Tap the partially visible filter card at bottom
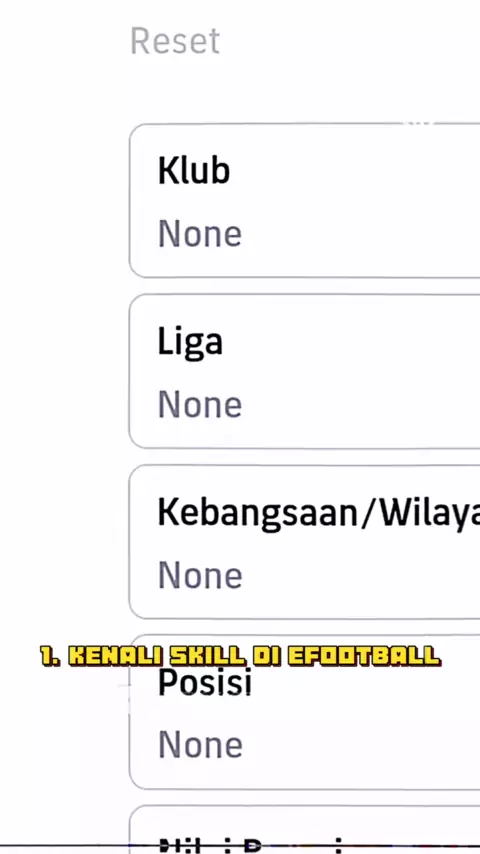This screenshot has width=480, height=854. pos(305,829)
